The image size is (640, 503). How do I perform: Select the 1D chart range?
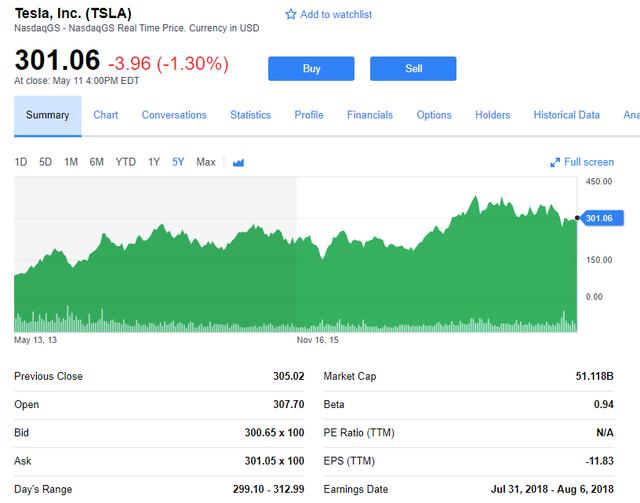click(x=21, y=162)
